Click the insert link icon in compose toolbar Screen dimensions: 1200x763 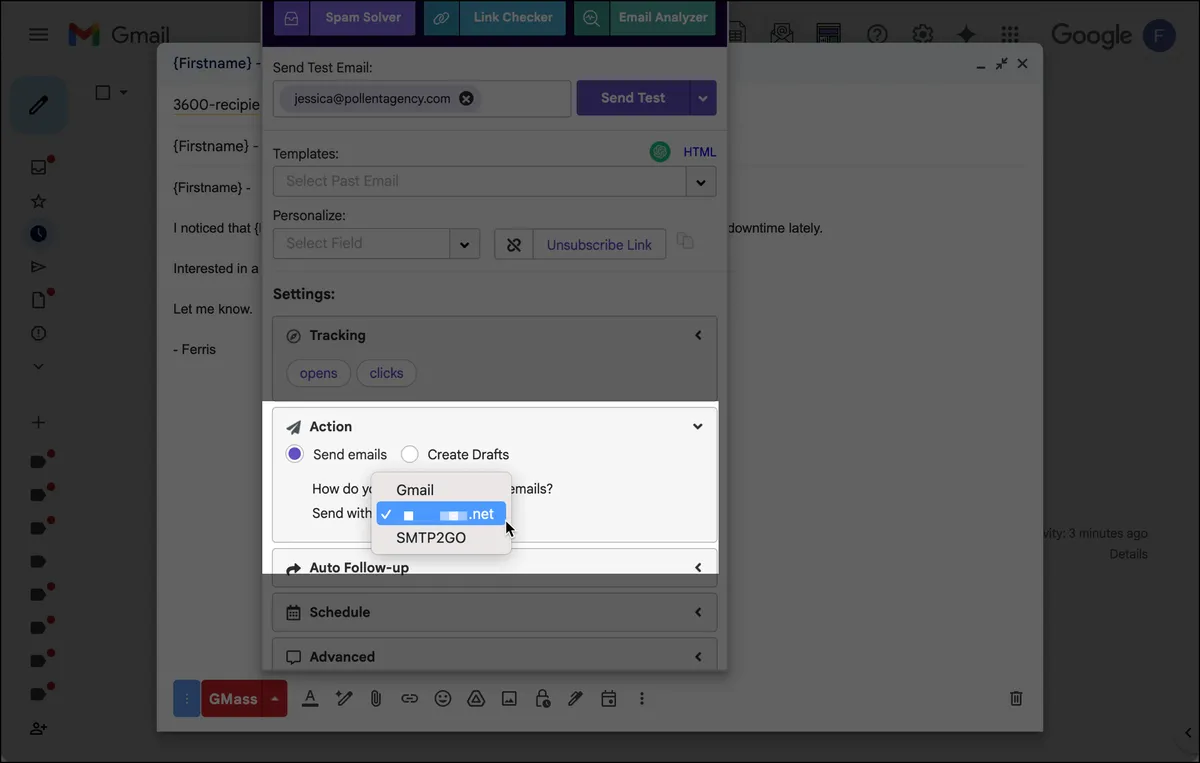(409, 698)
